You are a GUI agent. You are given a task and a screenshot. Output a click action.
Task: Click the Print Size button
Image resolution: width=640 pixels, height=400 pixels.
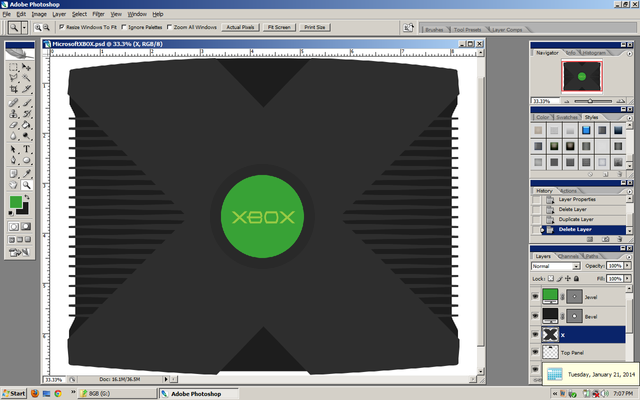[x=315, y=27]
